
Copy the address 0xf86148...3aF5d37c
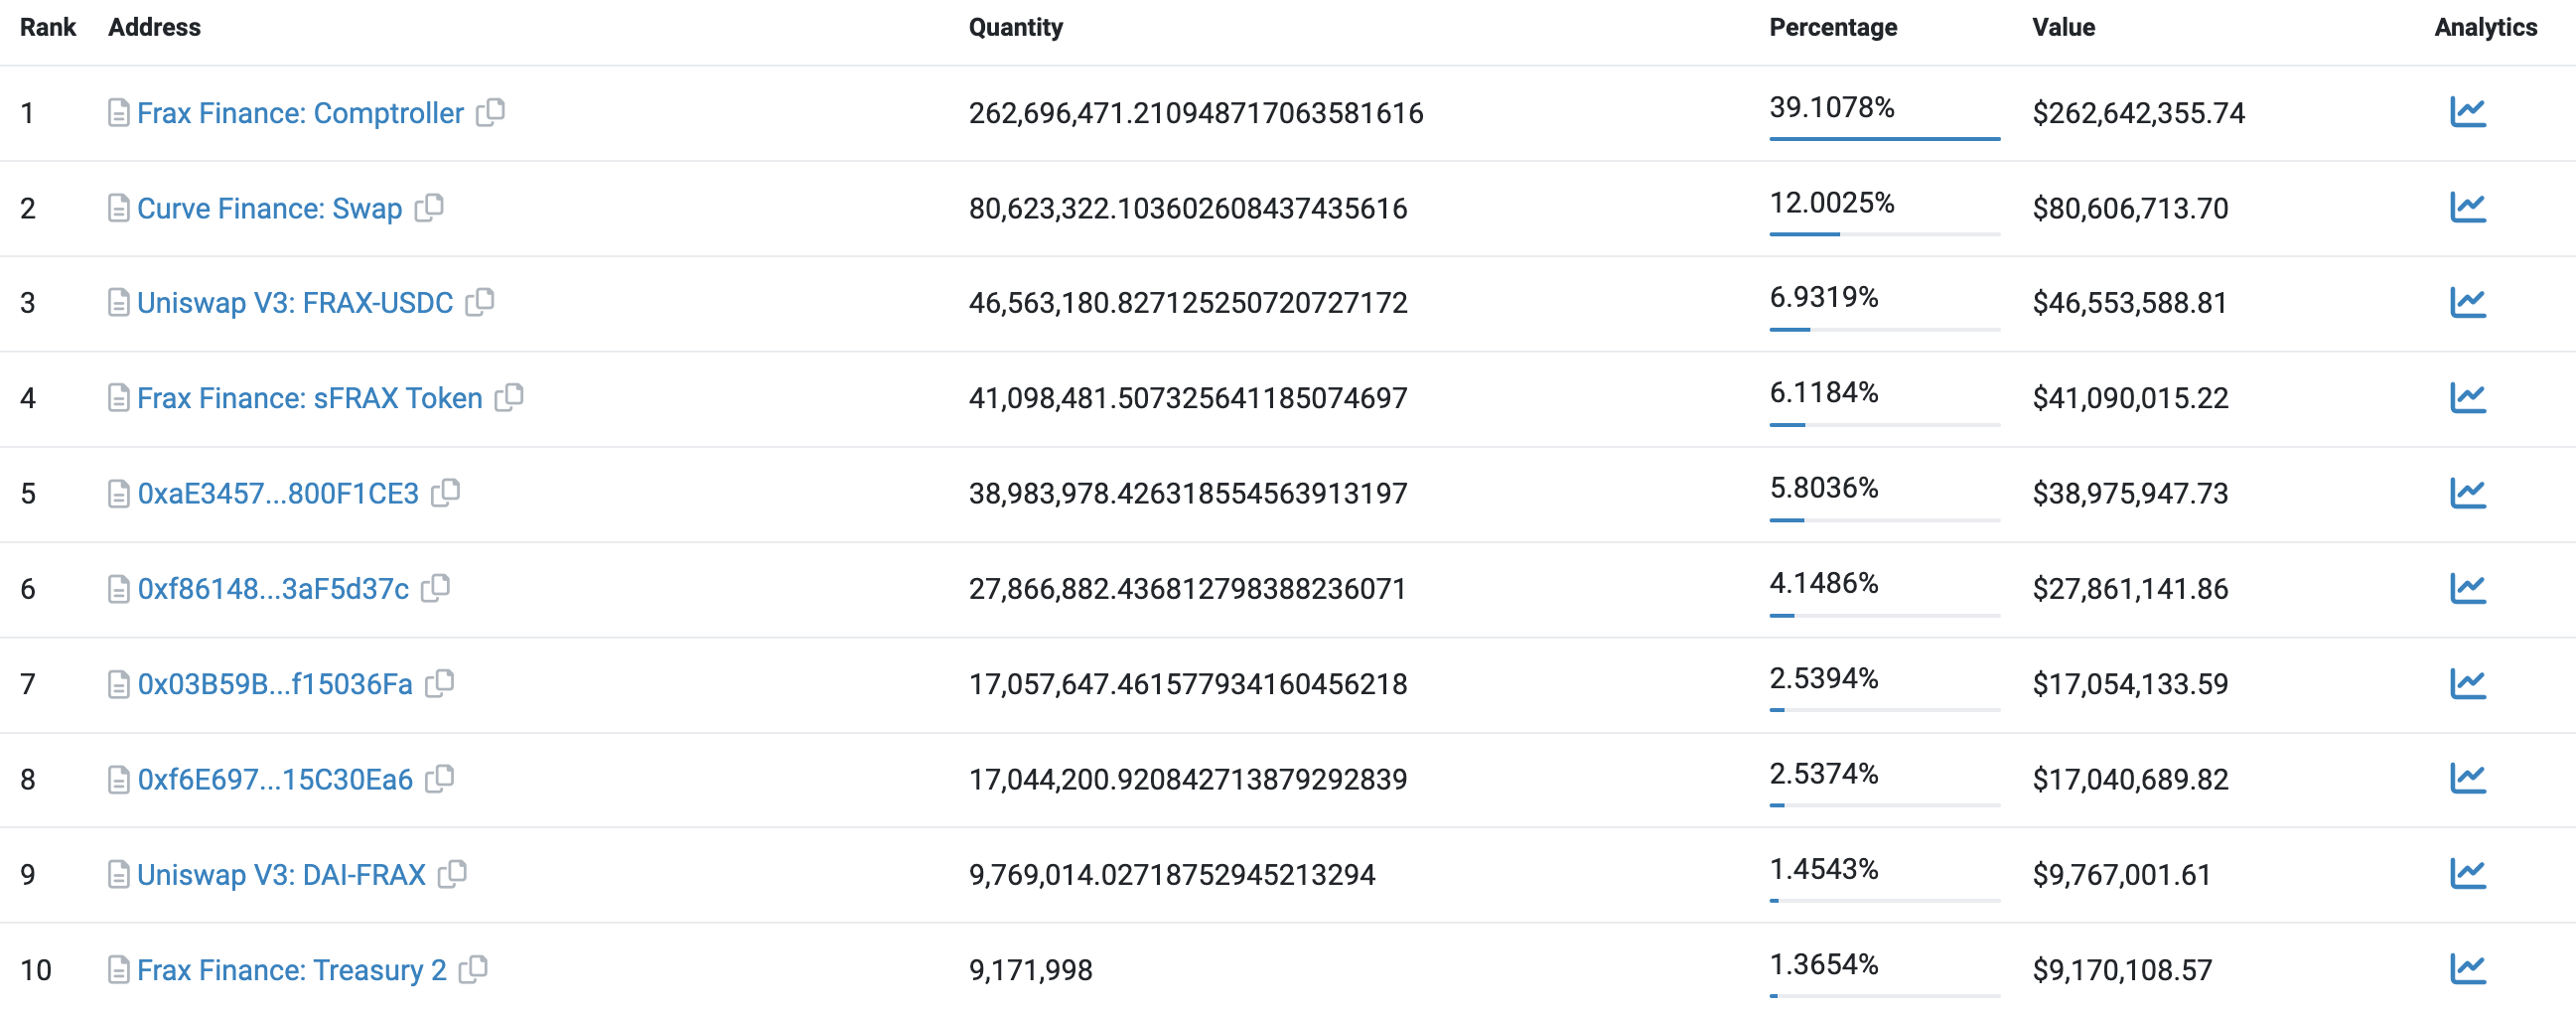pos(437,588)
